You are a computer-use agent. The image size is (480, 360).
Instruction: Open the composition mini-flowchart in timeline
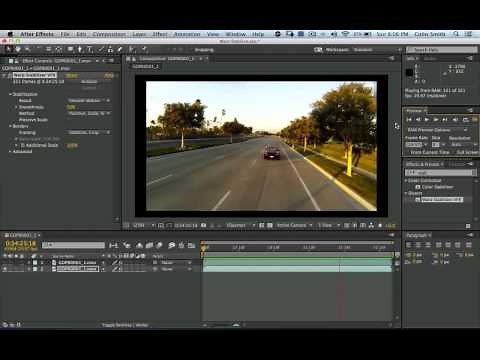113,245
